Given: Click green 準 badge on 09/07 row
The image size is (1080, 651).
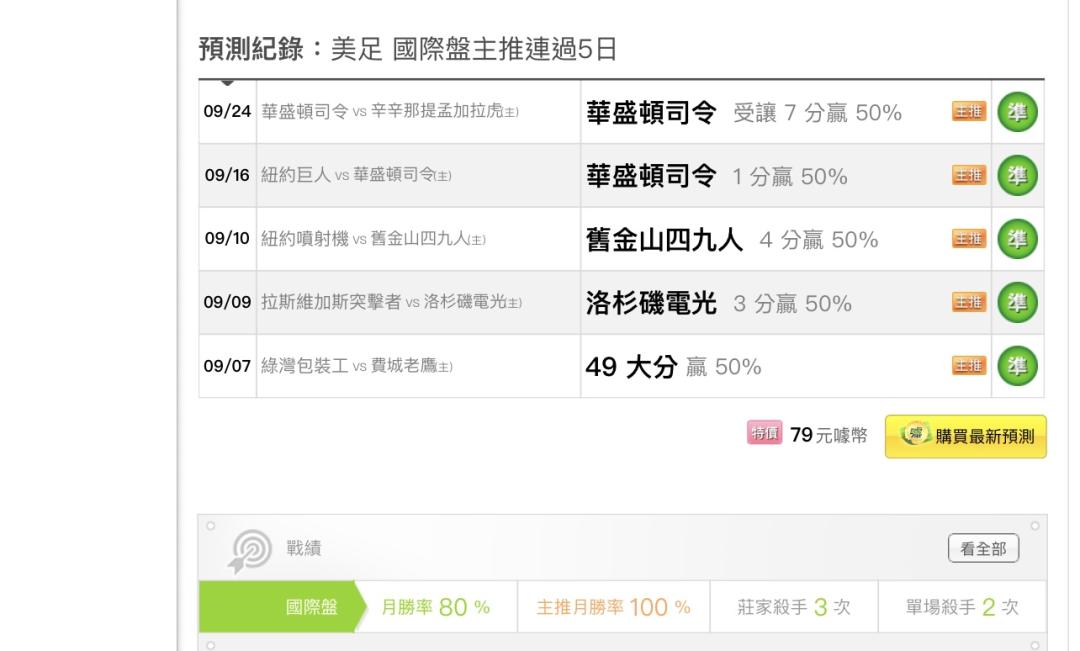Looking at the screenshot, I should (1017, 365).
